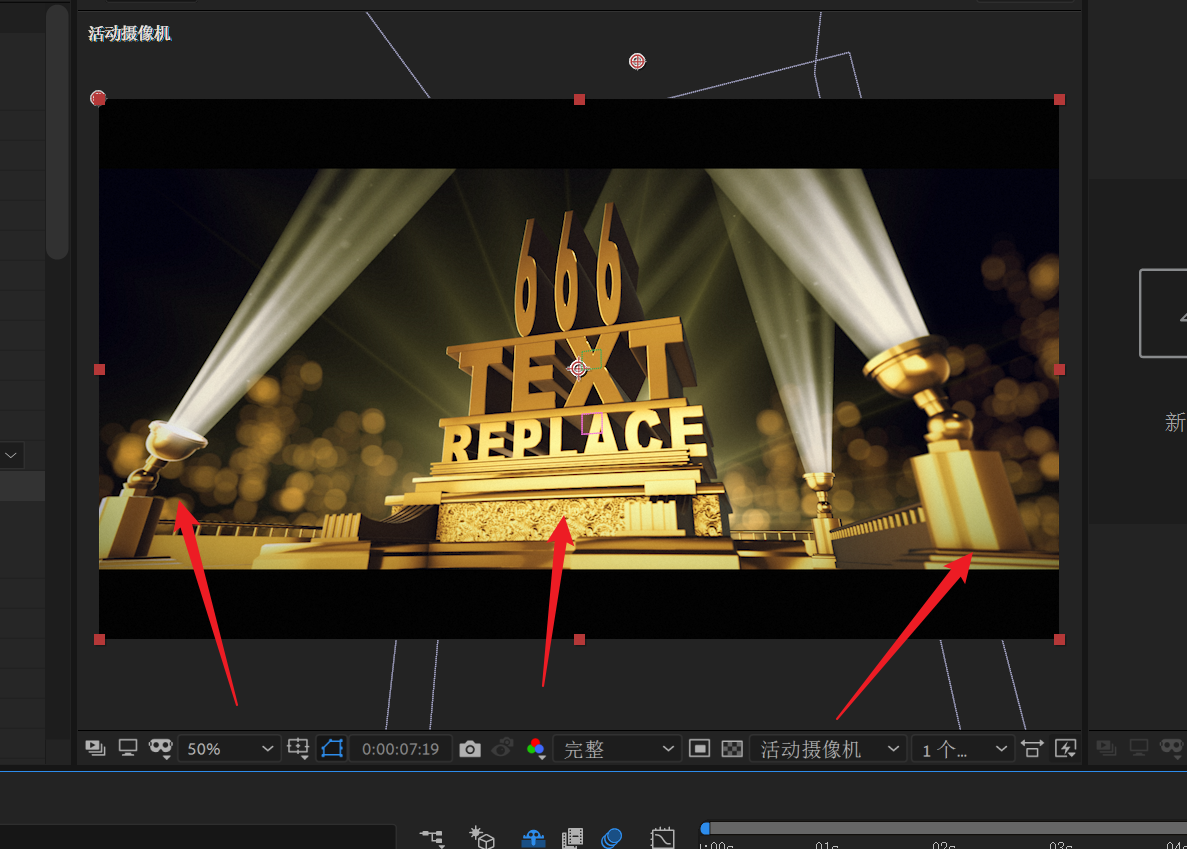
Task: Expand the 活动摄像机 3D view dropdown
Action: coord(828,749)
